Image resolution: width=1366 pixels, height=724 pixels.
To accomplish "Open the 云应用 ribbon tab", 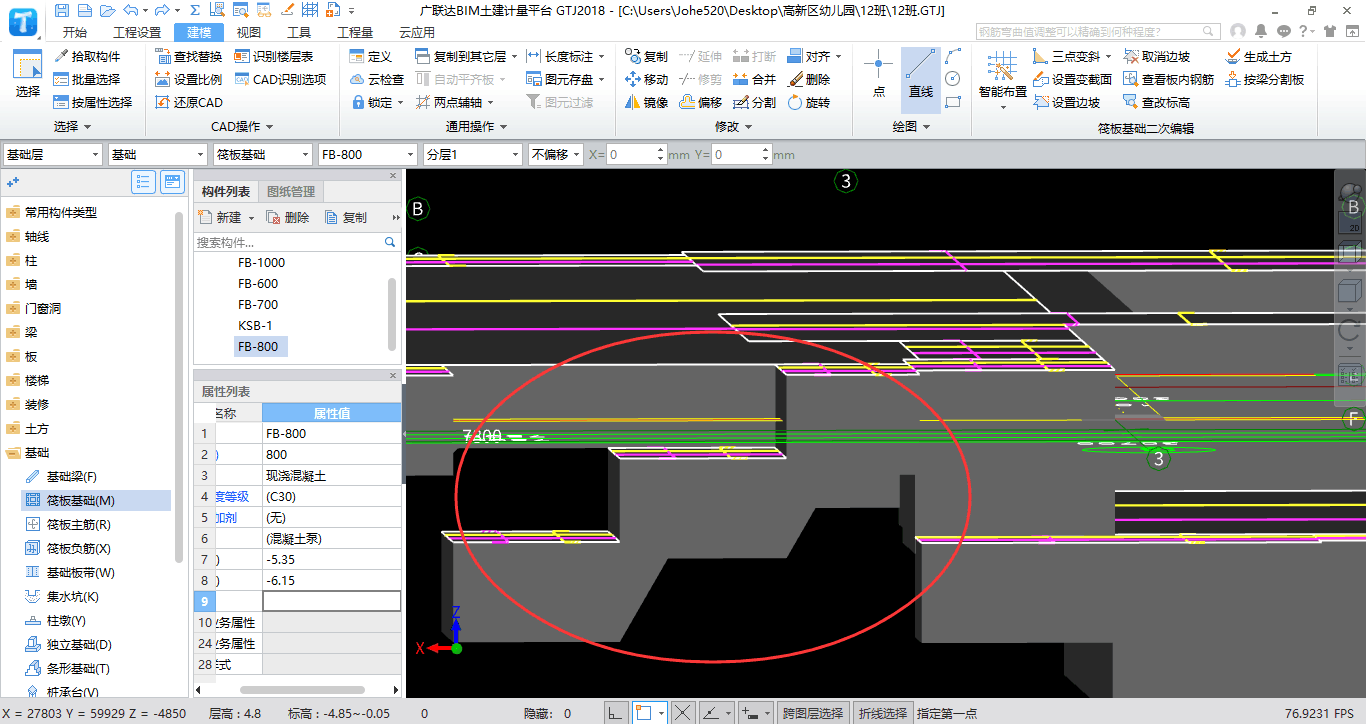I will click(416, 32).
